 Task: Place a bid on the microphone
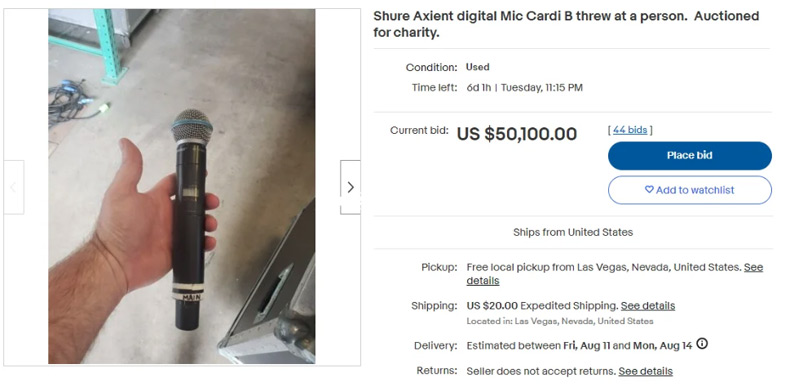[x=690, y=156]
